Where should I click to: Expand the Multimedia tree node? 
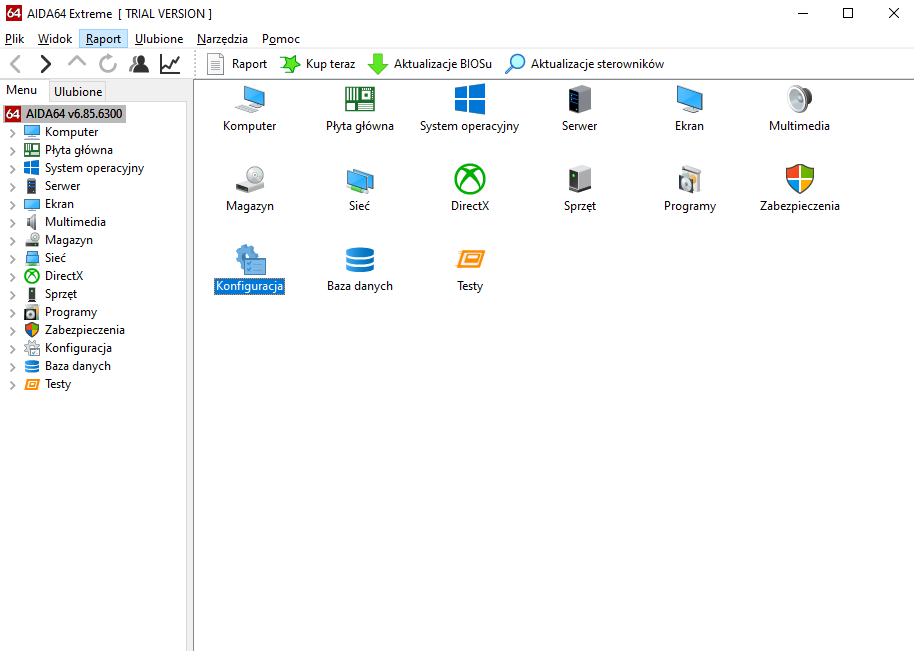[12, 223]
